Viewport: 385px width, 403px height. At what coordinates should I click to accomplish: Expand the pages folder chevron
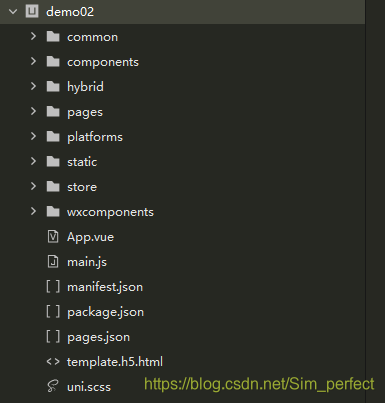coord(33,111)
